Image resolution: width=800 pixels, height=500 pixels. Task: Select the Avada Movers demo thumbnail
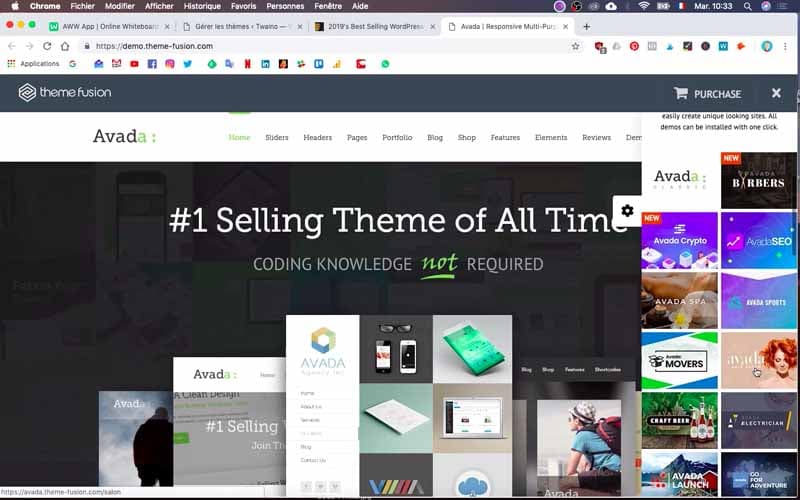[680, 361]
